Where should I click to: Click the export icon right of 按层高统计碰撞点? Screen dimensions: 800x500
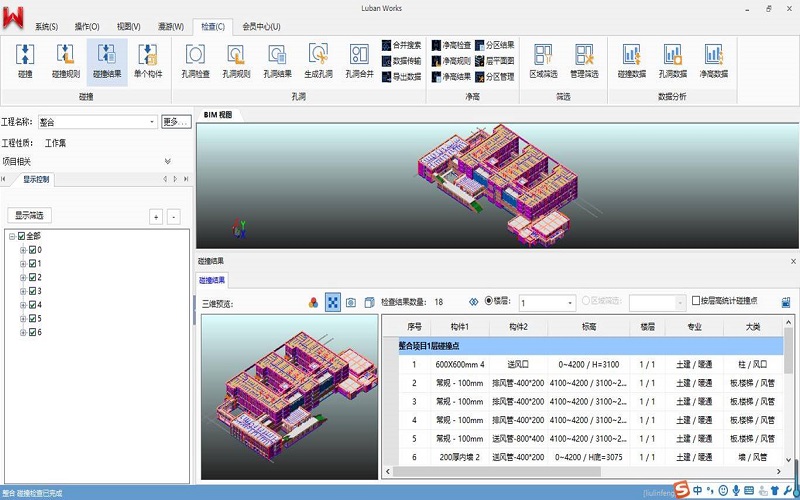[x=786, y=302]
